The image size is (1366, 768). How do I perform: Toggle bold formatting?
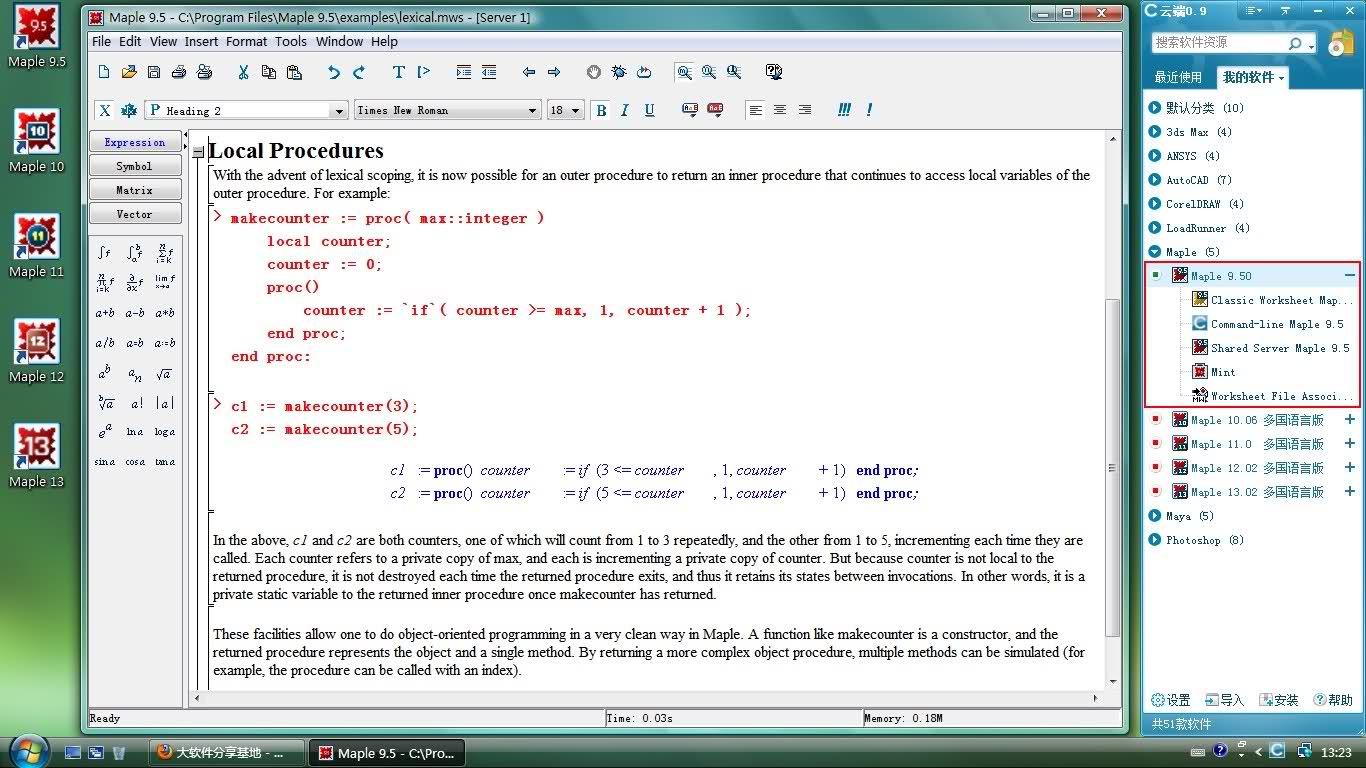601,110
